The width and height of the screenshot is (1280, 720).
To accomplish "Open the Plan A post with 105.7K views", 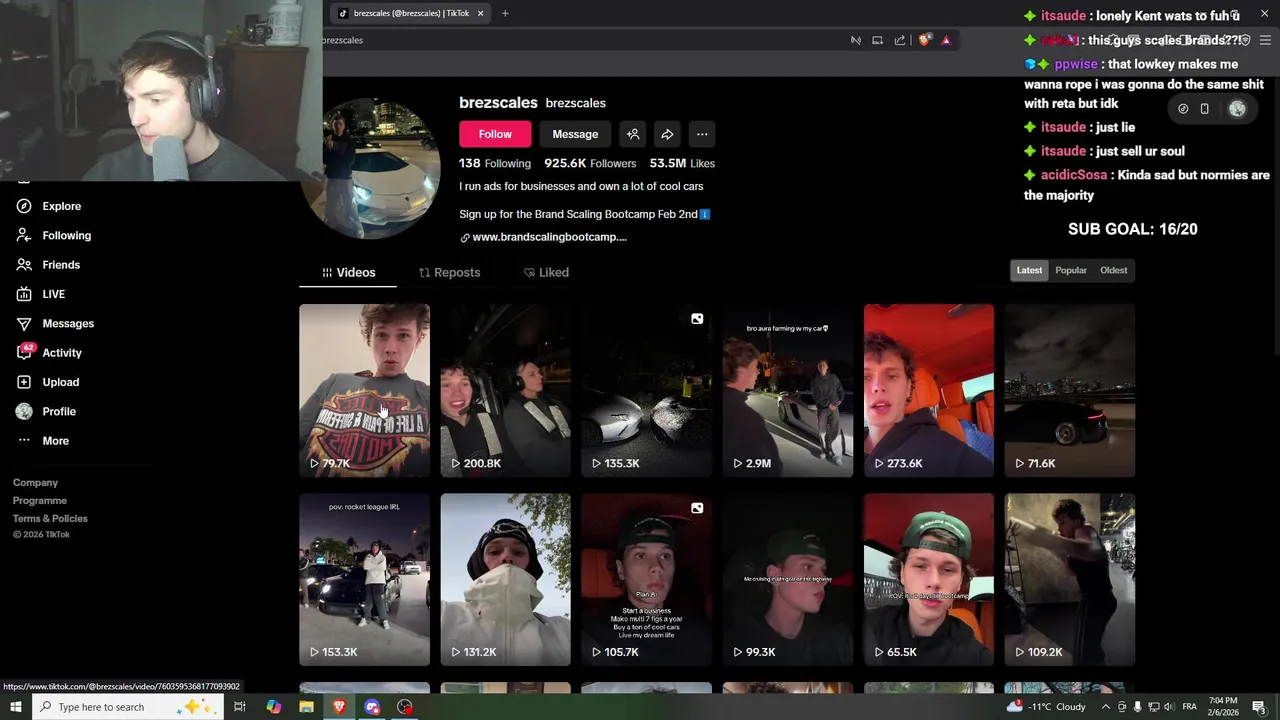I will click(x=646, y=579).
